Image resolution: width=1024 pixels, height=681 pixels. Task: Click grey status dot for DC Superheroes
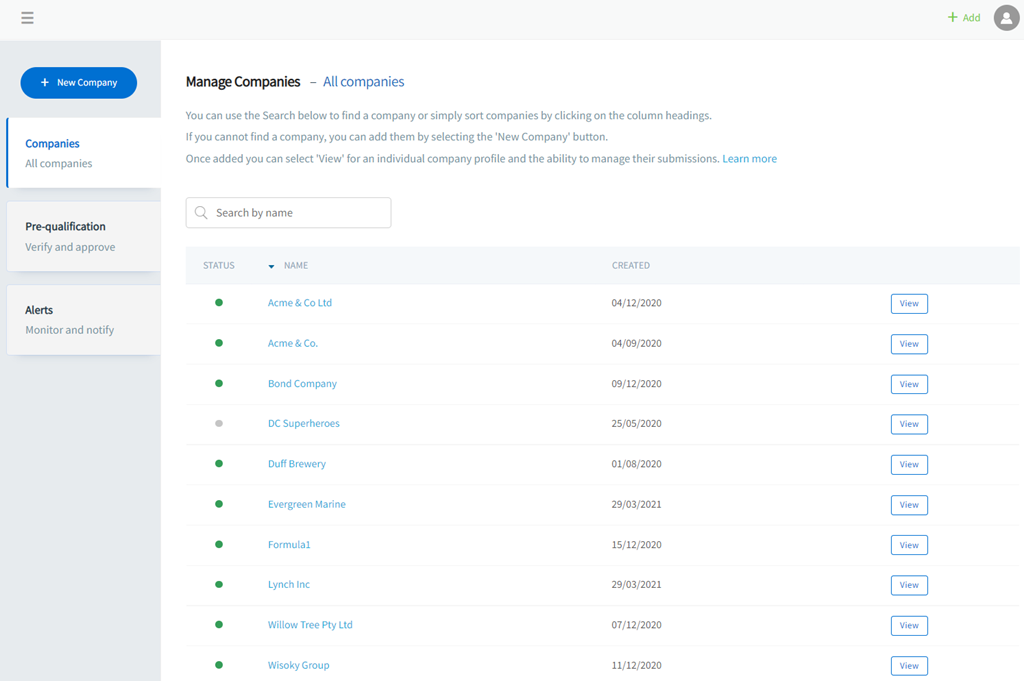point(219,424)
